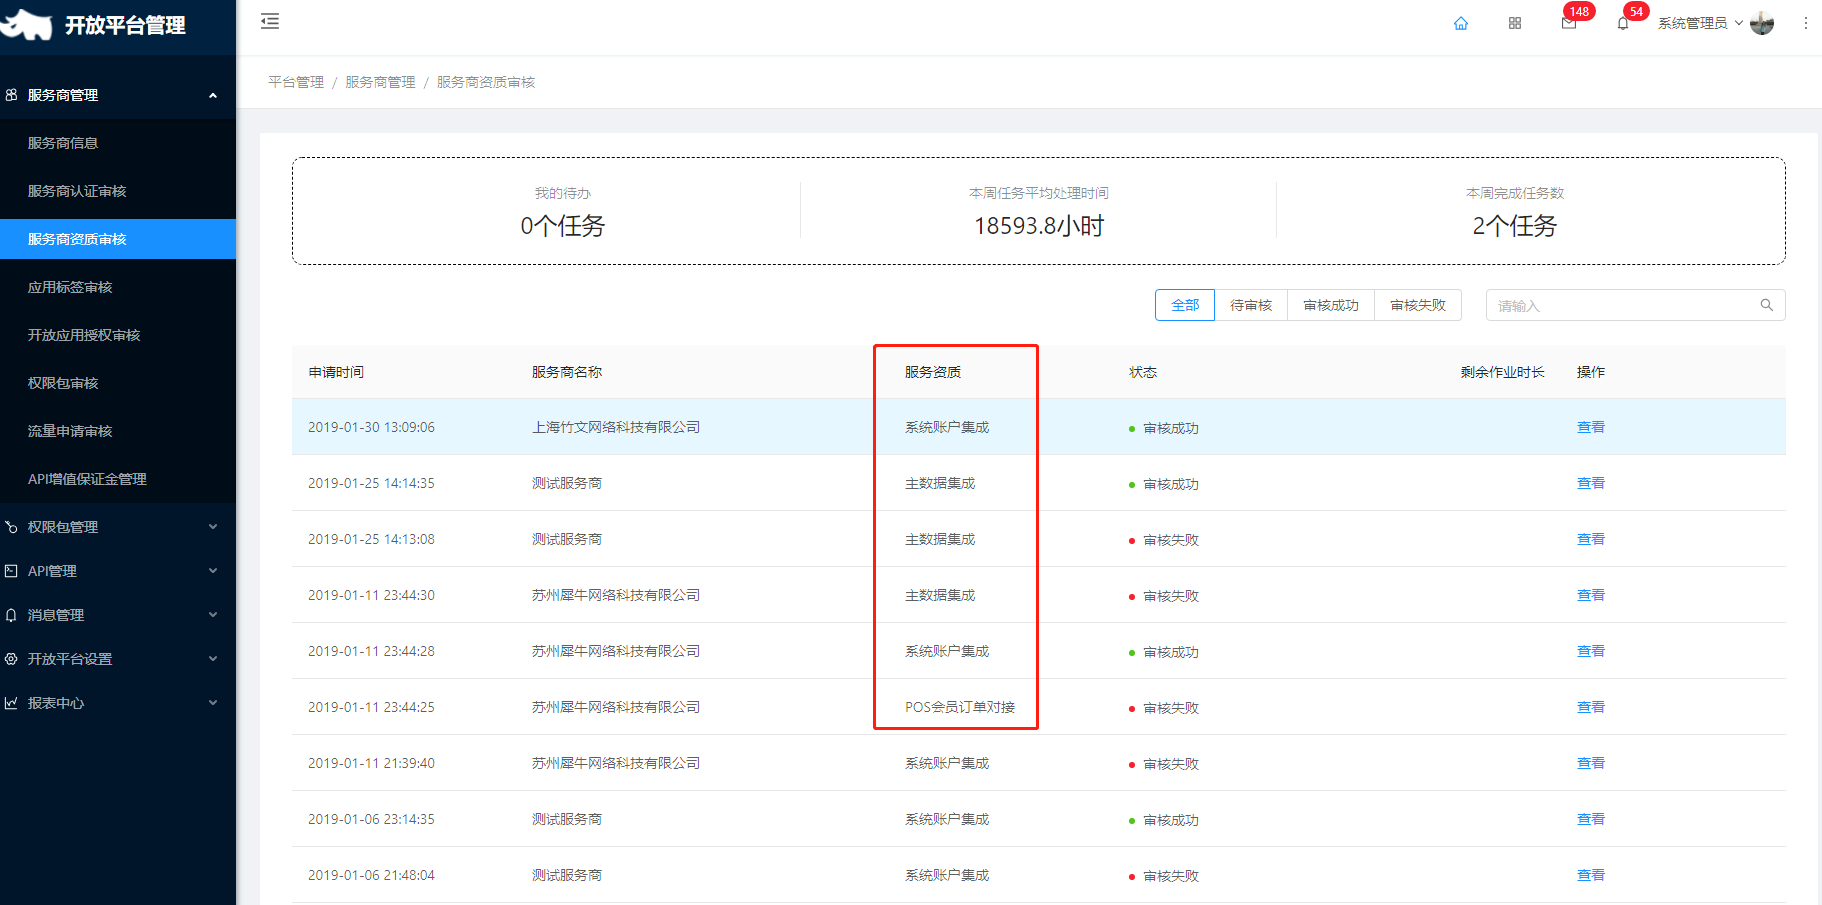1822x905 pixels.
Task: Focus the 请输入 search field
Action: pos(1635,305)
